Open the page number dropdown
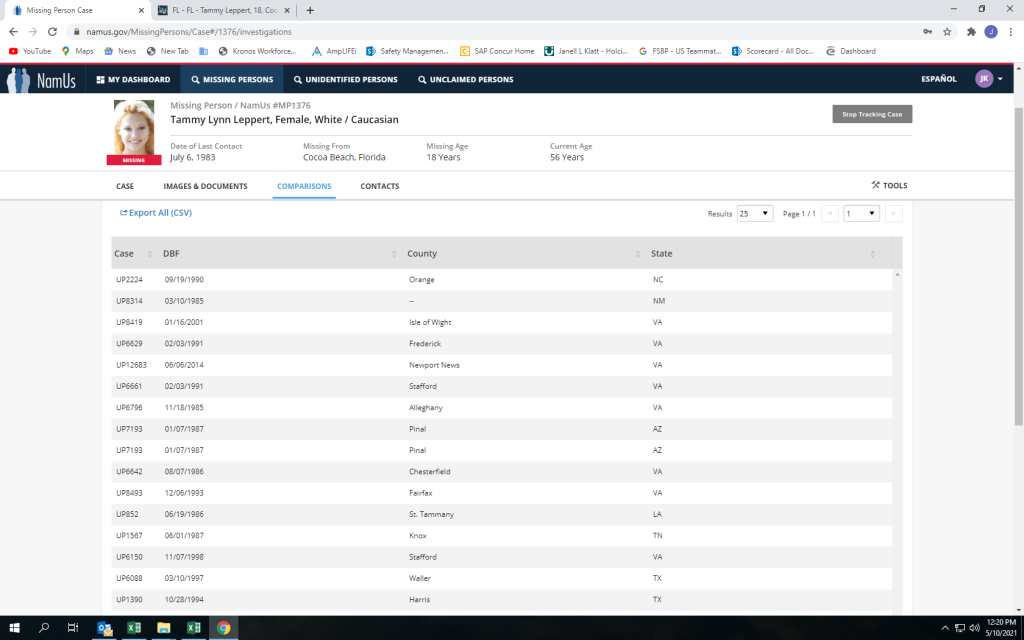Viewport: 1024px width, 640px height. (861, 213)
